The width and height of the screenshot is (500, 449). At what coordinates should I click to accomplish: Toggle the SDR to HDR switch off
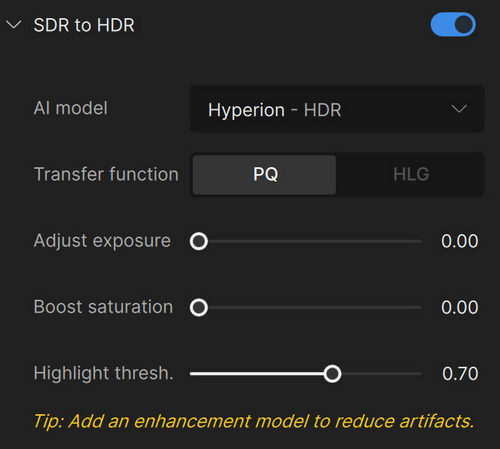(453, 25)
